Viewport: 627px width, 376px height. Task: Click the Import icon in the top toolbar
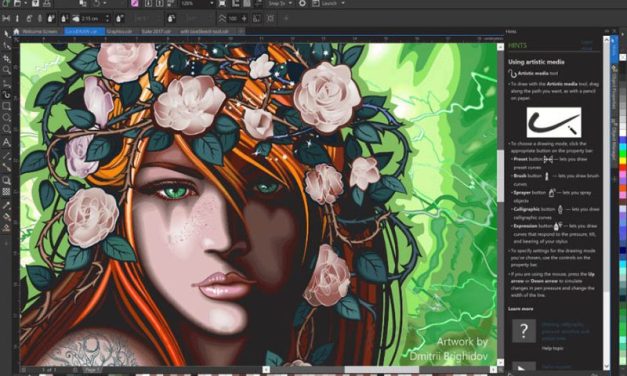tap(148, 3)
